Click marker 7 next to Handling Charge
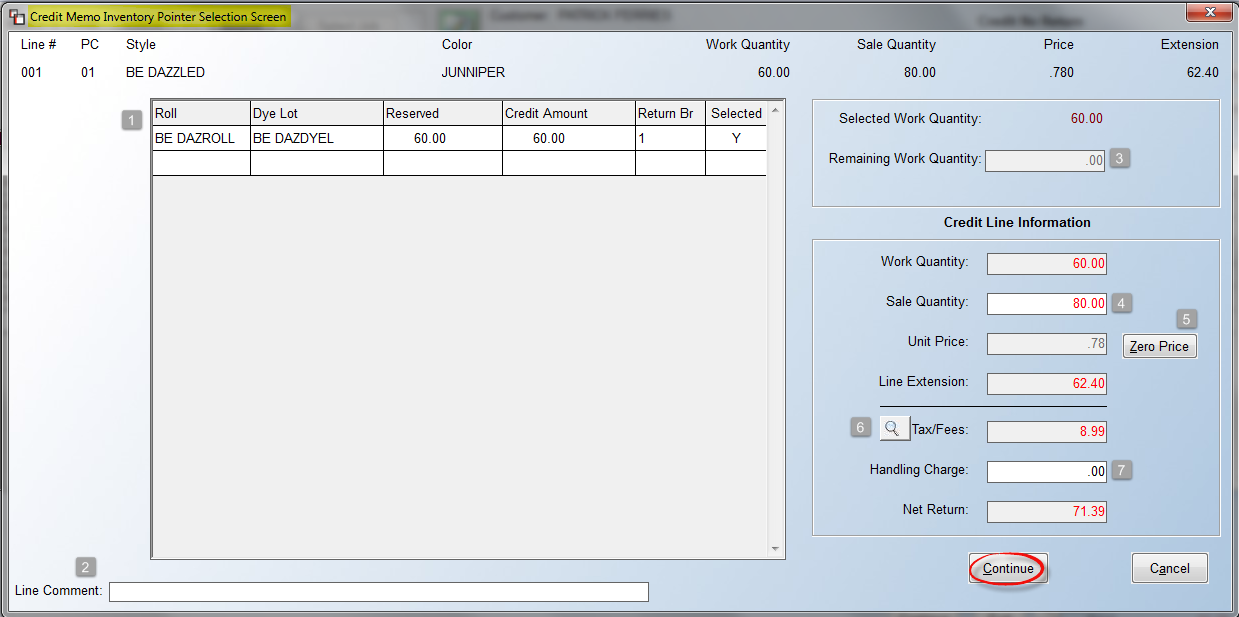Screen dimensions: 1239x617 click(1121, 470)
